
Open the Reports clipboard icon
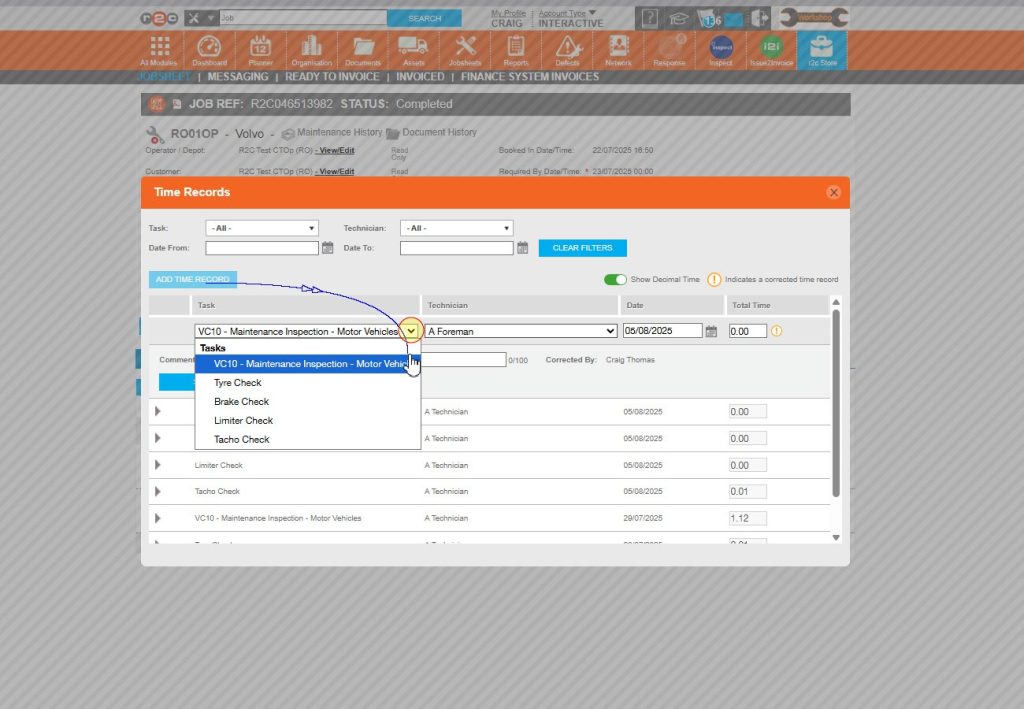[516, 51]
